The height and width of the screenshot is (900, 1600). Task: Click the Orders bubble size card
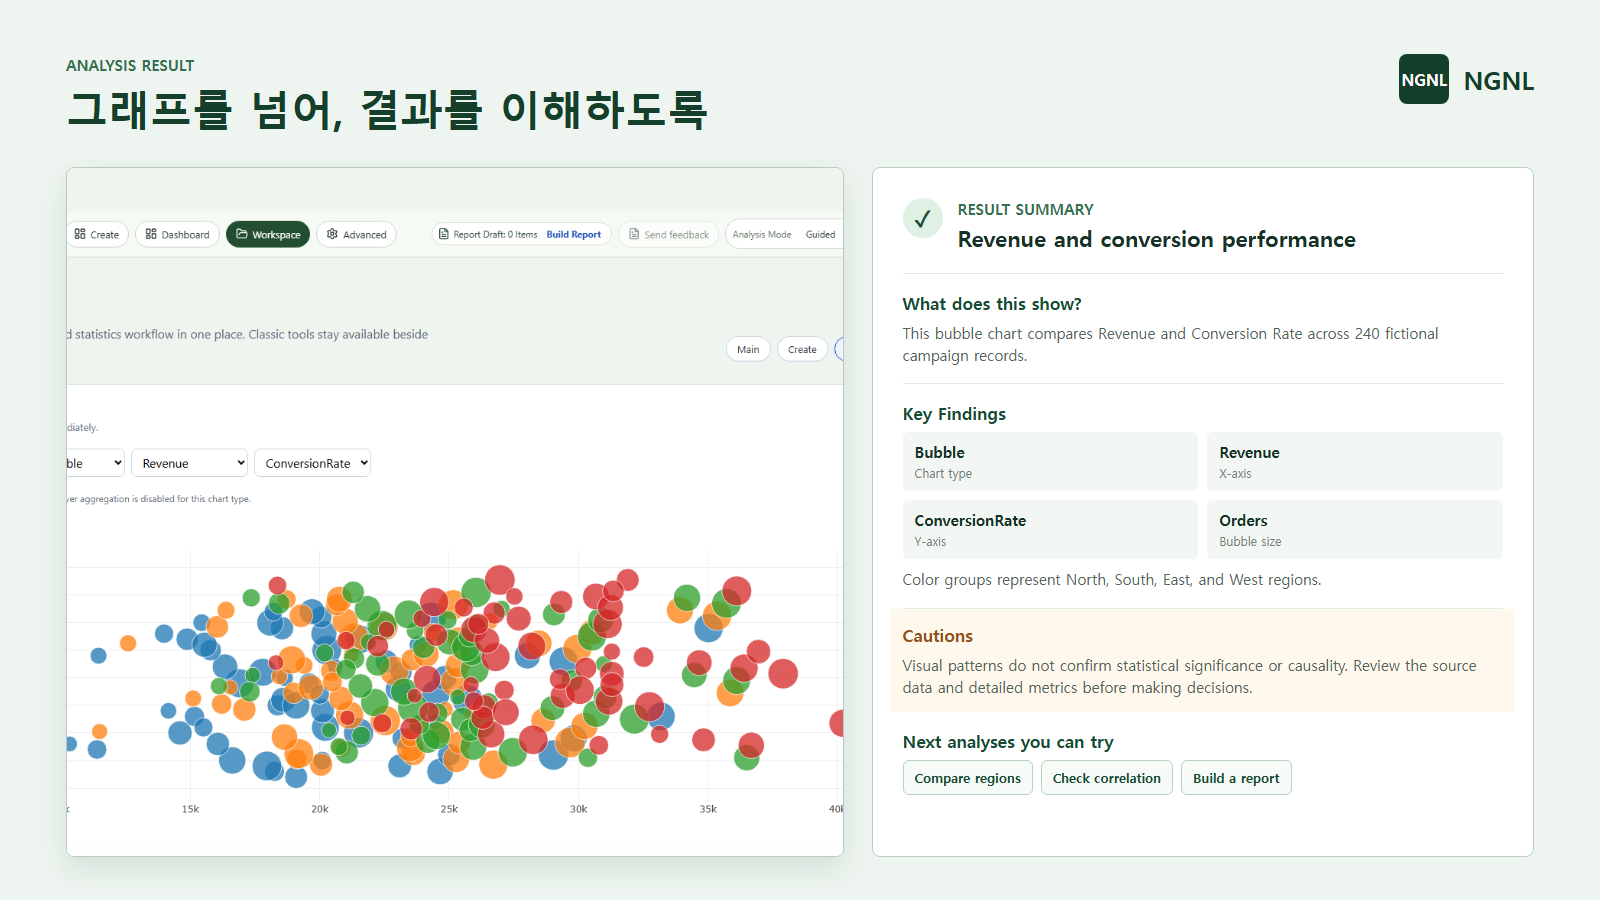tap(1355, 529)
